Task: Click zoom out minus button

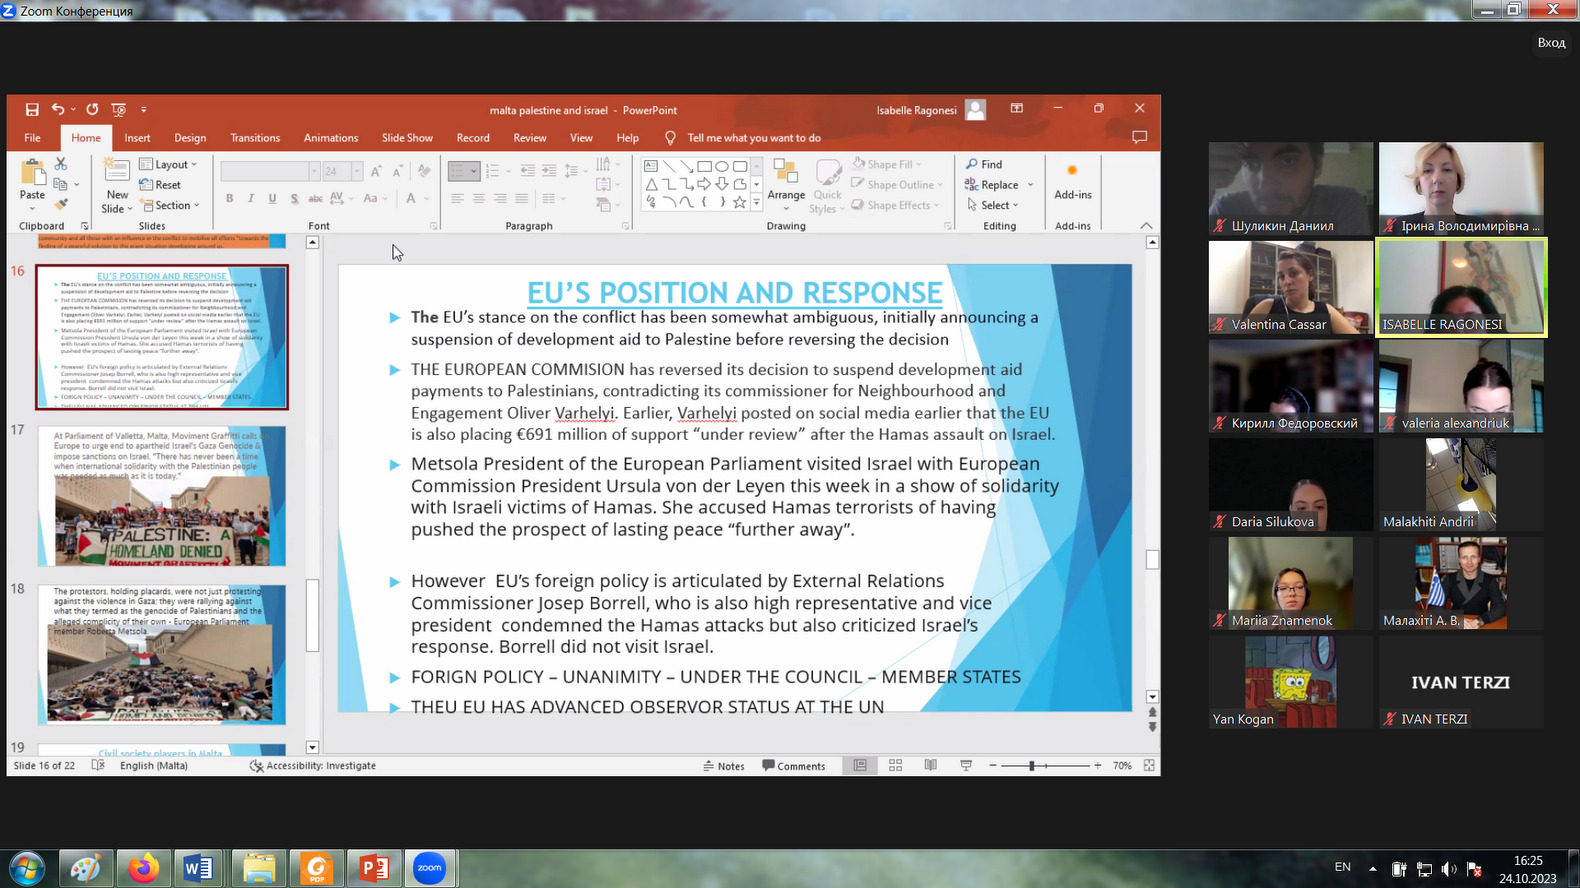Action: [993, 766]
